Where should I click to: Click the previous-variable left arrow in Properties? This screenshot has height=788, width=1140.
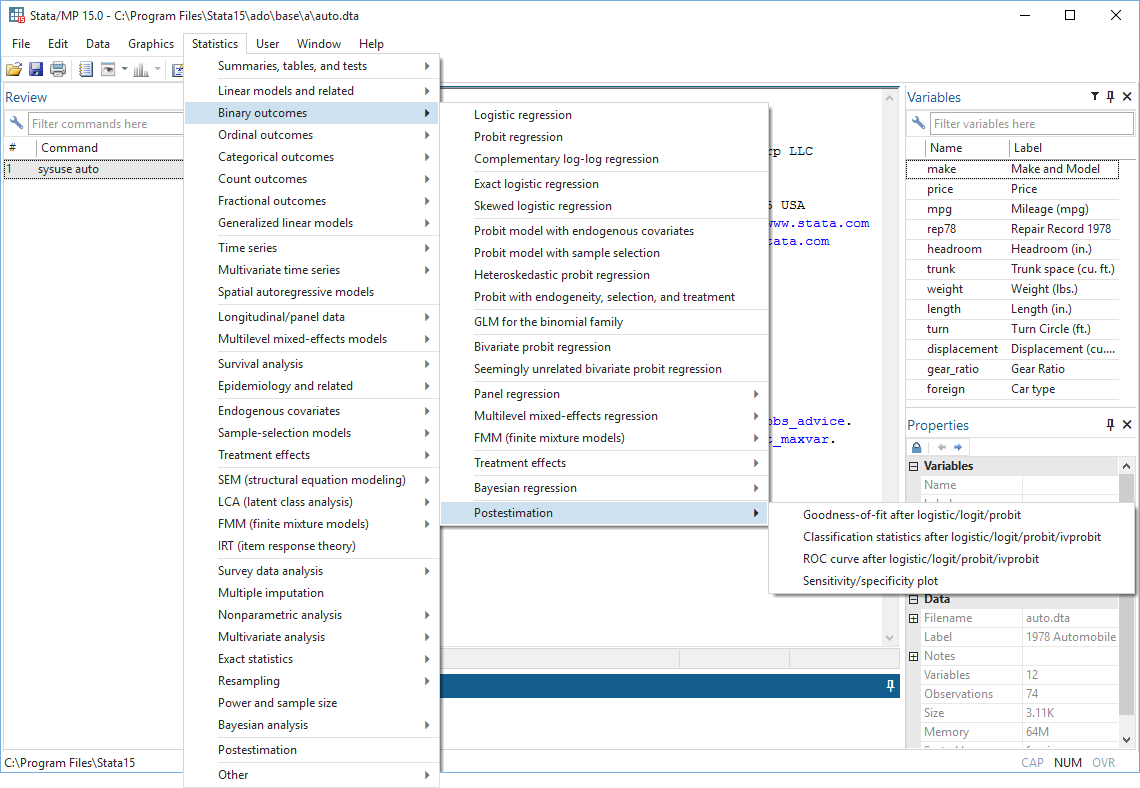(942, 447)
